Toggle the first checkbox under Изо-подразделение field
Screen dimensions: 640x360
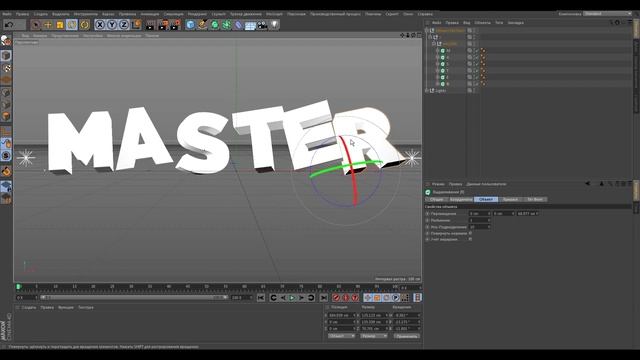pyautogui.click(x=470, y=233)
